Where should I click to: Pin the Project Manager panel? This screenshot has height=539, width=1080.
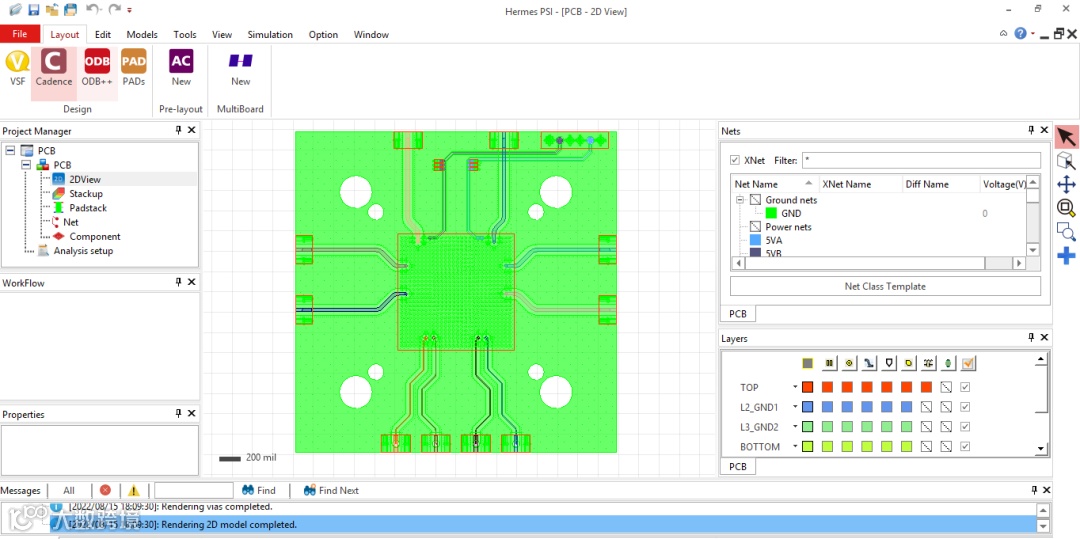tap(178, 130)
